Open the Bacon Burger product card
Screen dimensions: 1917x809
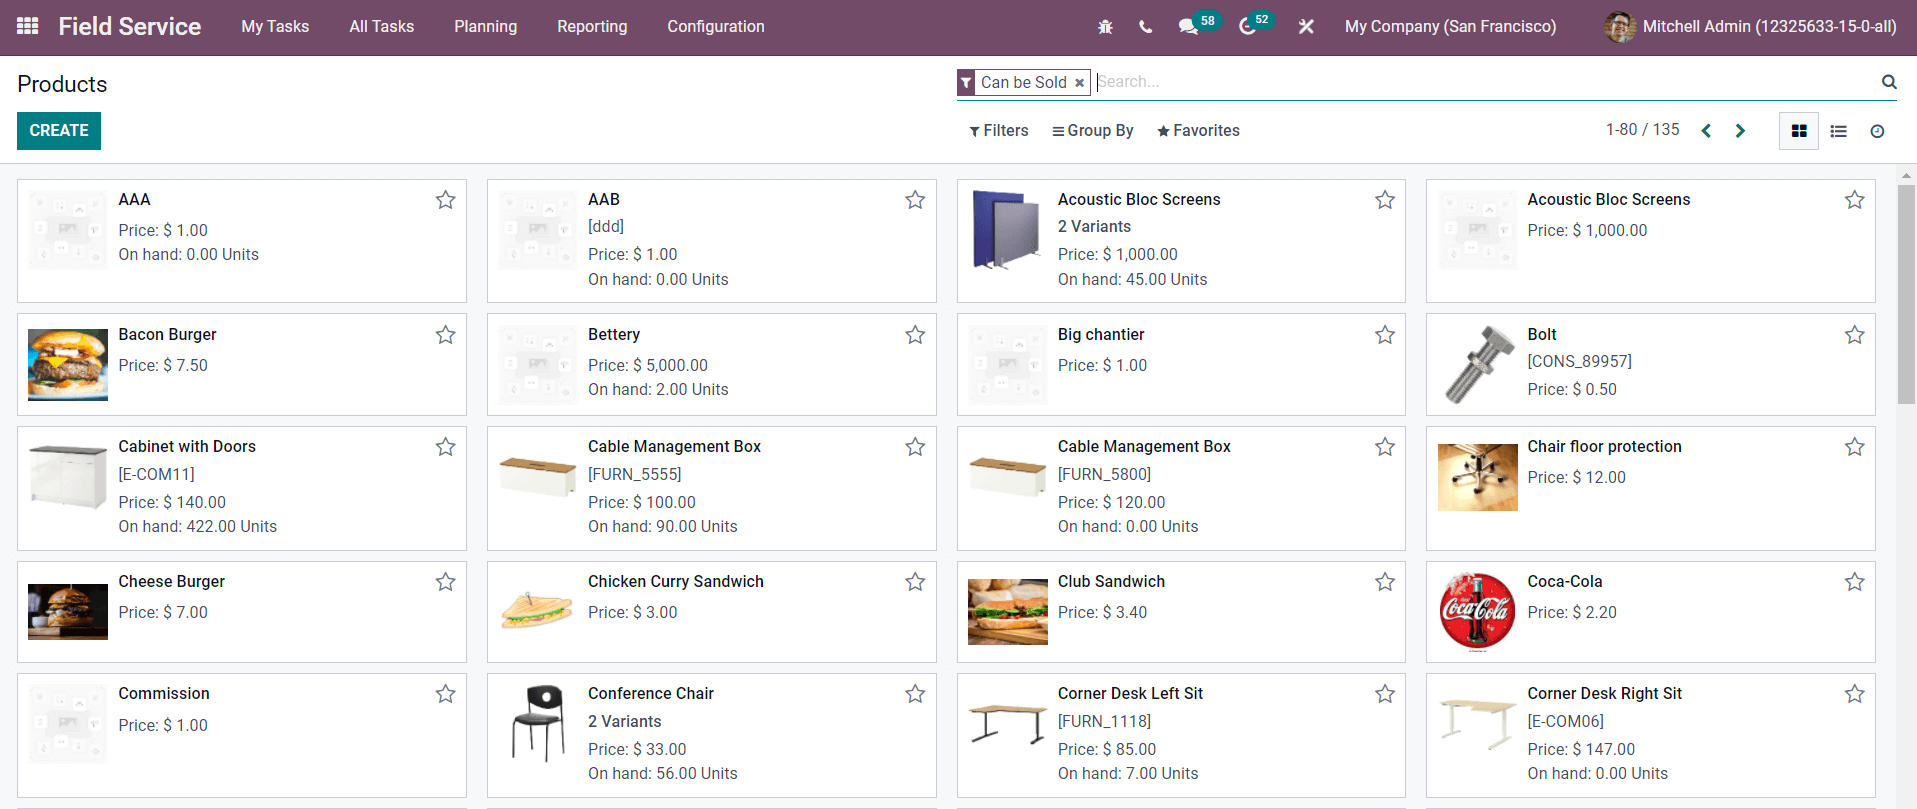(242, 364)
